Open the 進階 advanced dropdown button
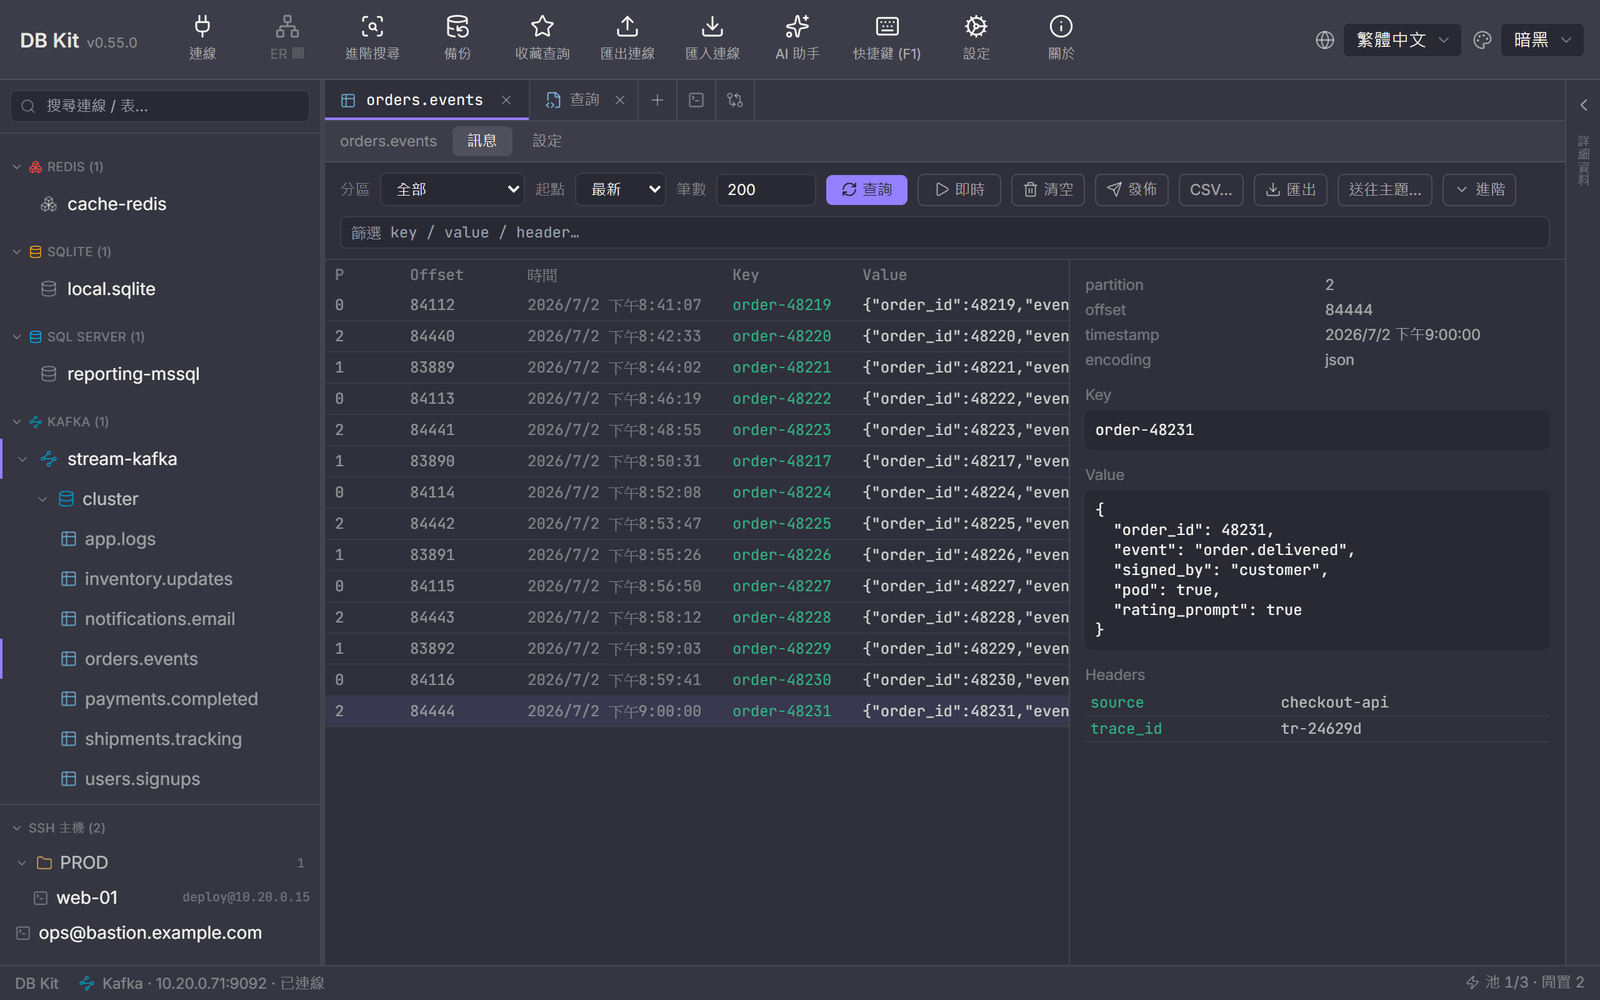Viewport: 1600px width, 1000px height. click(1479, 189)
